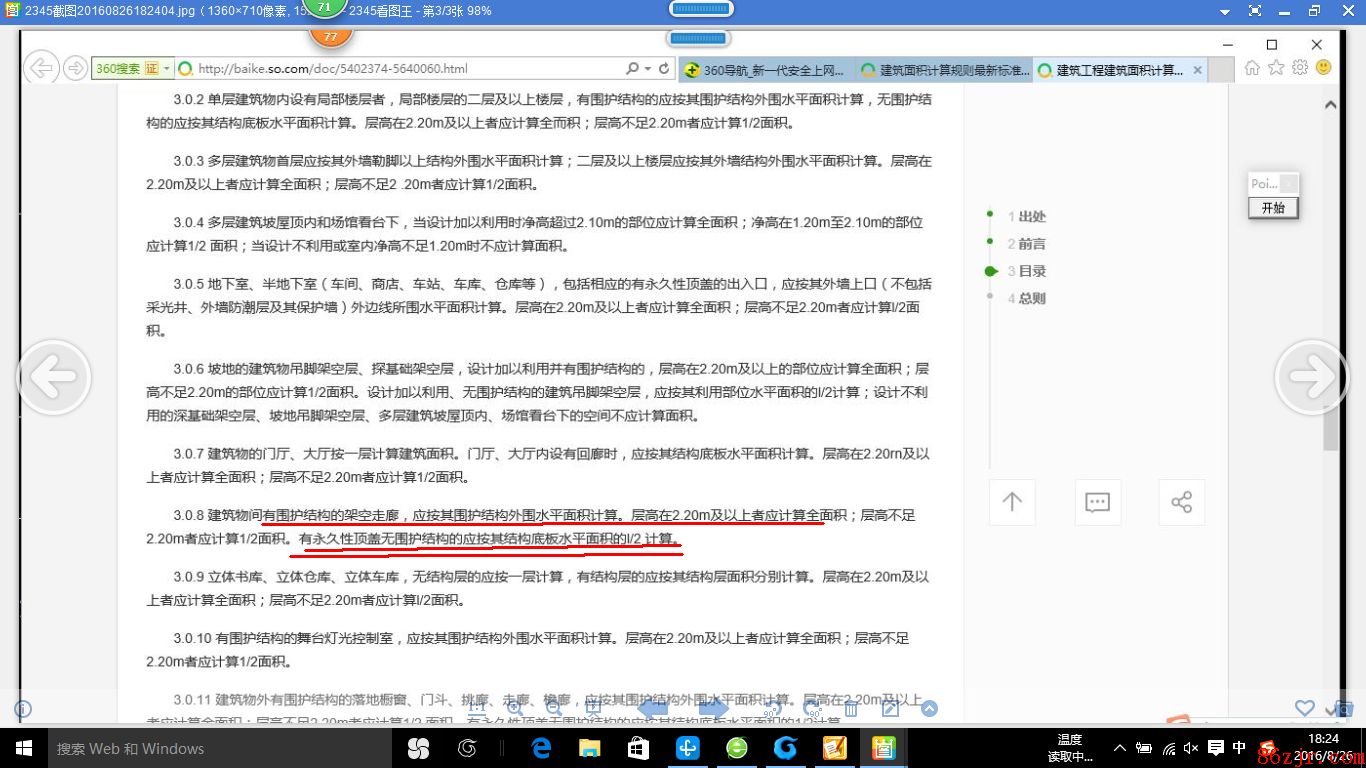Jump to 4 总则 section in outline
The height and width of the screenshot is (768, 1366).
pos(1032,298)
